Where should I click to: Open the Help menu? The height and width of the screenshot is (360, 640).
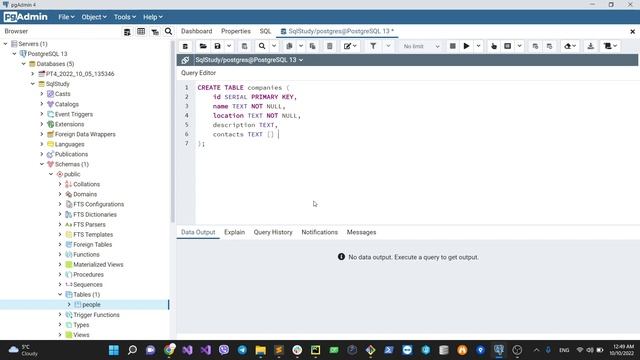(153, 17)
